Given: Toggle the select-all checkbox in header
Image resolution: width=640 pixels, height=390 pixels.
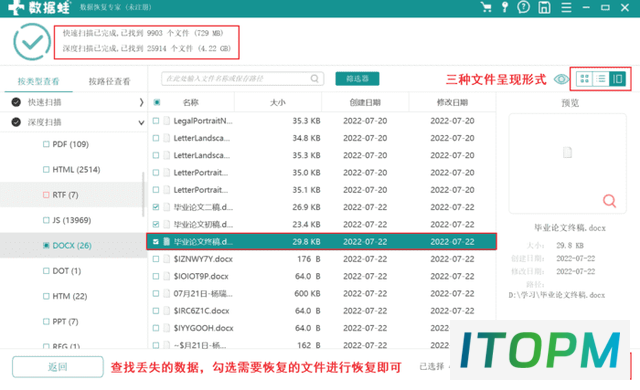Looking at the screenshot, I should (157, 102).
